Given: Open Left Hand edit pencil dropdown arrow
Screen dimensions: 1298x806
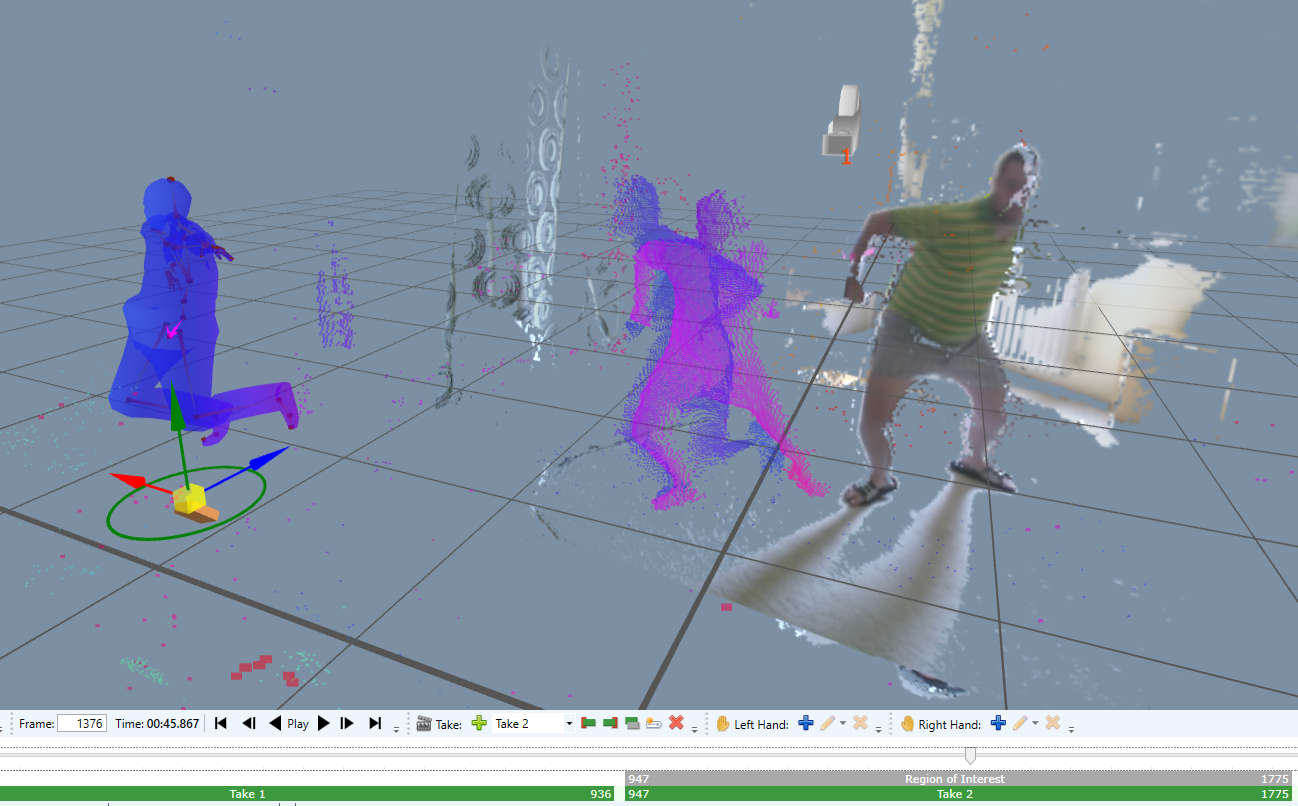Looking at the screenshot, I should pos(843,723).
